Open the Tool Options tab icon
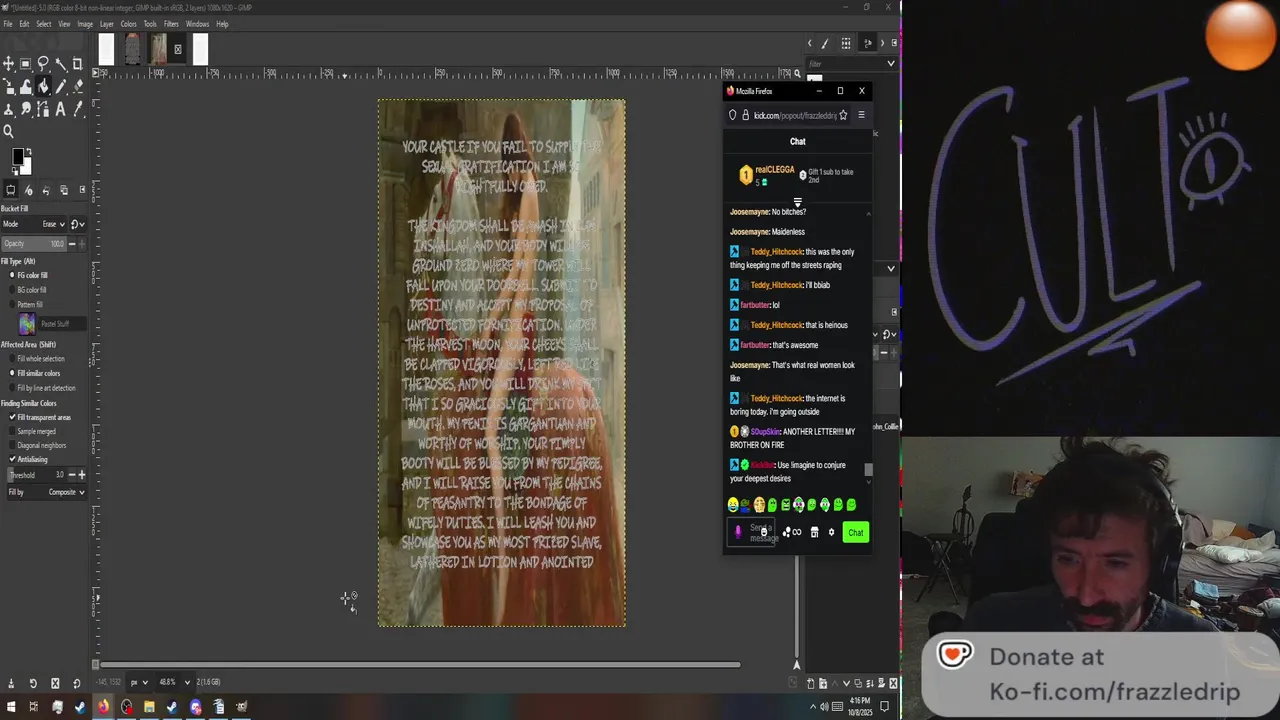This screenshot has width=1280, height=720. pyautogui.click(x=10, y=190)
